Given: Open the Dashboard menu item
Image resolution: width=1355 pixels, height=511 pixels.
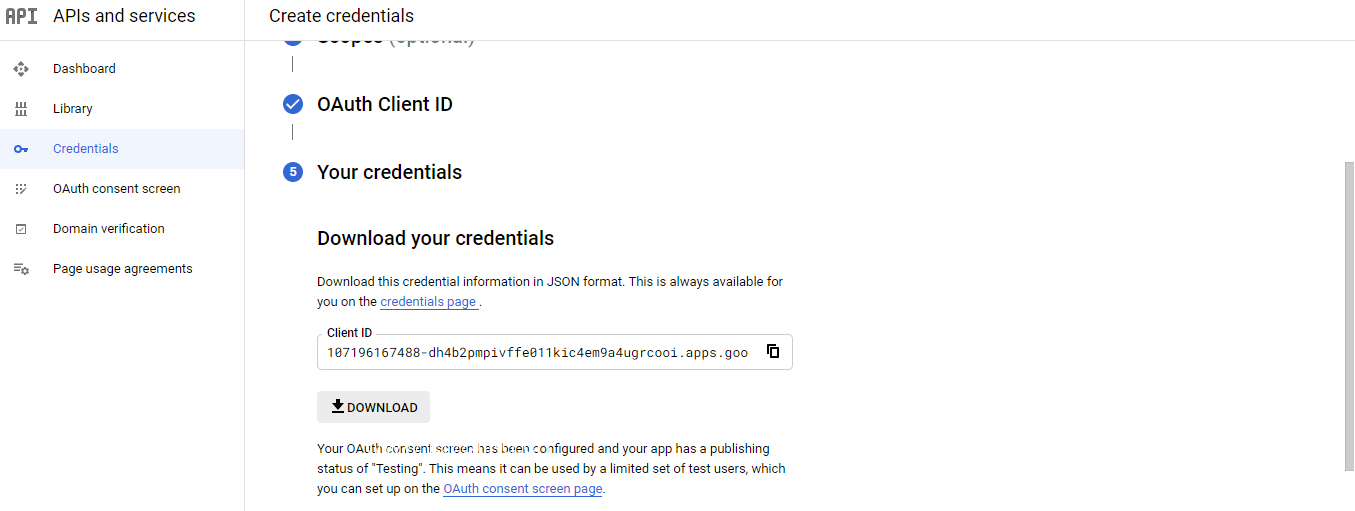Looking at the screenshot, I should [x=84, y=69].
